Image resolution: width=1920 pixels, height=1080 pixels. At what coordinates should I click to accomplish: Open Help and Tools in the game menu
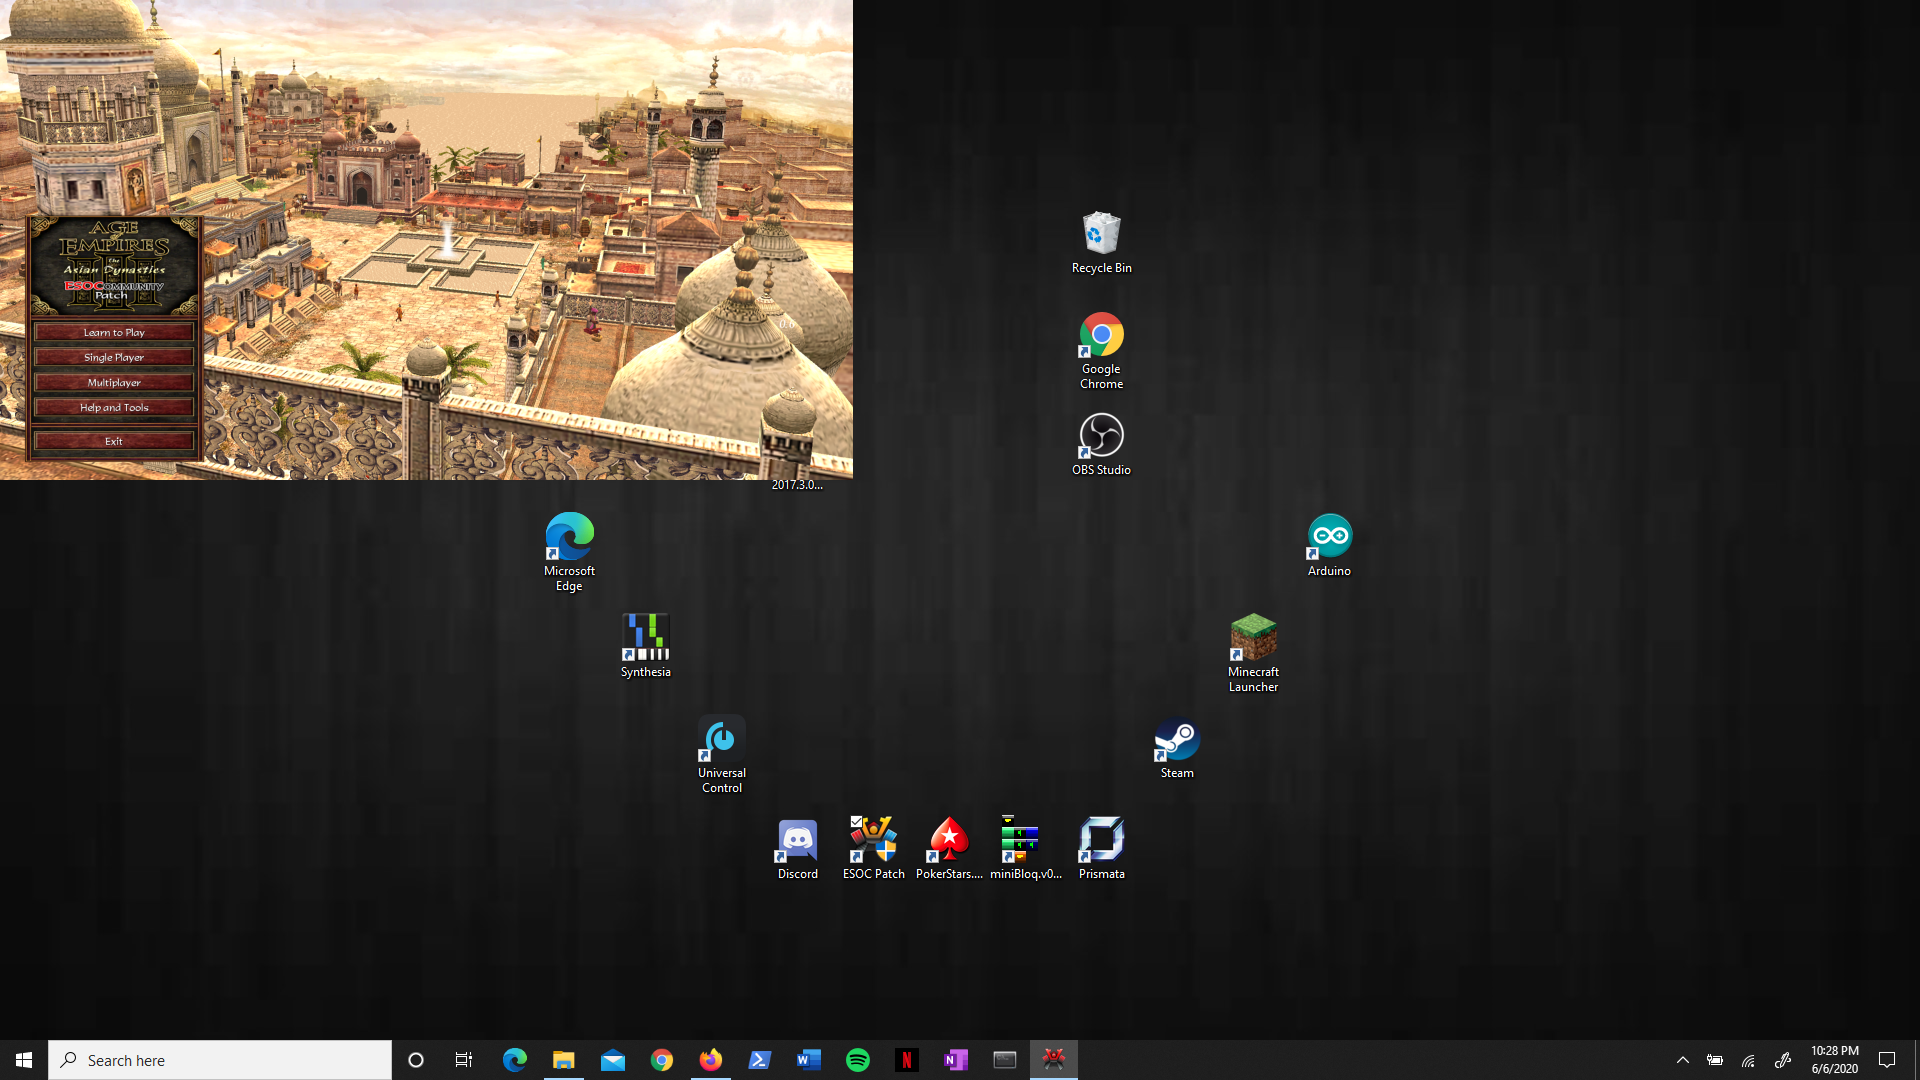pyautogui.click(x=114, y=407)
